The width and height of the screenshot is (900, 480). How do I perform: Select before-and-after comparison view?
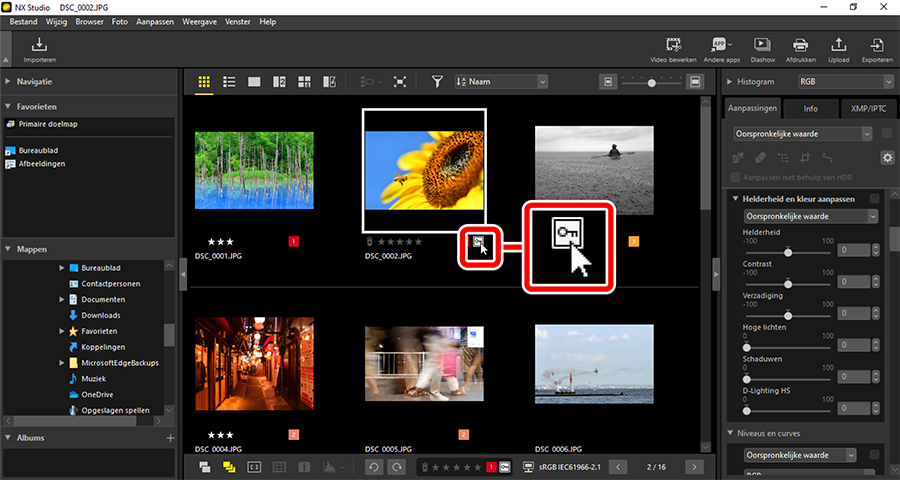pos(329,82)
